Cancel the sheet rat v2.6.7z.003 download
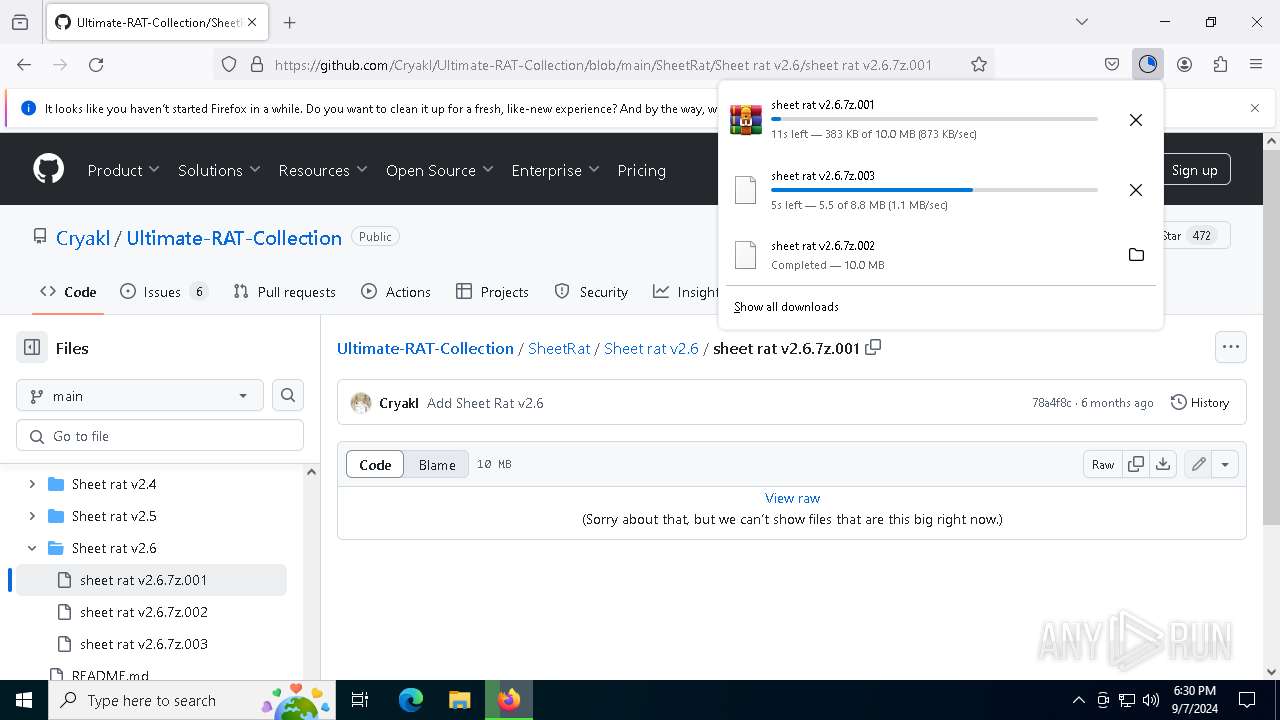This screenshot has height=720, width=1280. (x=1136, y=190)
